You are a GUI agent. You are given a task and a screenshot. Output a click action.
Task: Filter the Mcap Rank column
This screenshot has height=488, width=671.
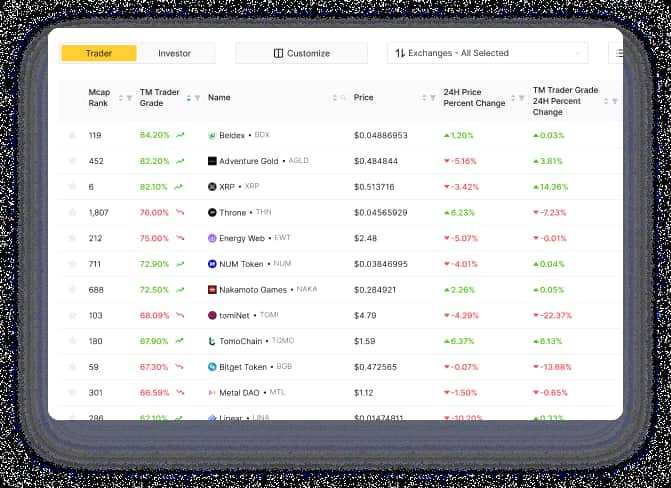[x=129, y=98]
